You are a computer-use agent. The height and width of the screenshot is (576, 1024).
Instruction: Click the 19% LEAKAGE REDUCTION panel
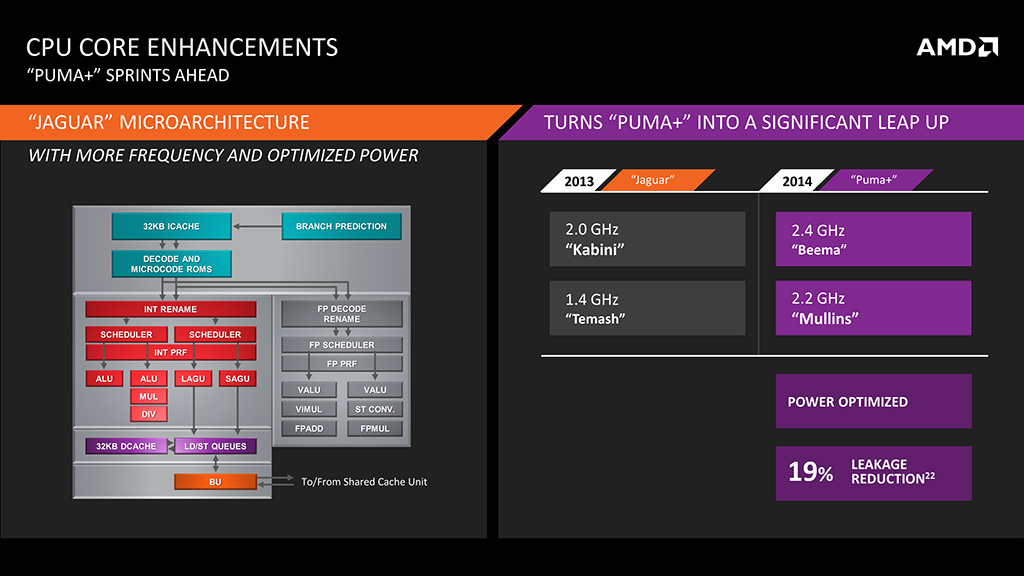point(873,473)
